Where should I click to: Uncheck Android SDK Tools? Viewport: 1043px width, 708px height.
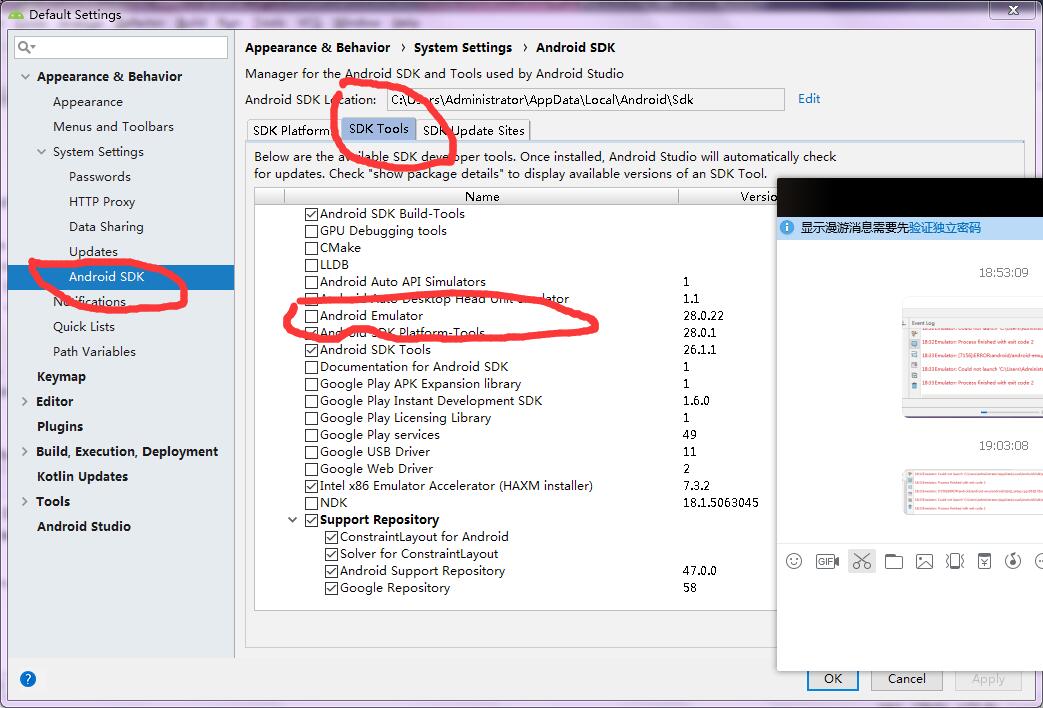311,350
